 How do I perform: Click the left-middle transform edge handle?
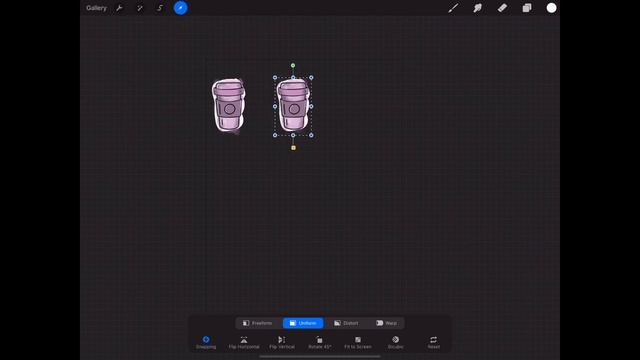275,107
